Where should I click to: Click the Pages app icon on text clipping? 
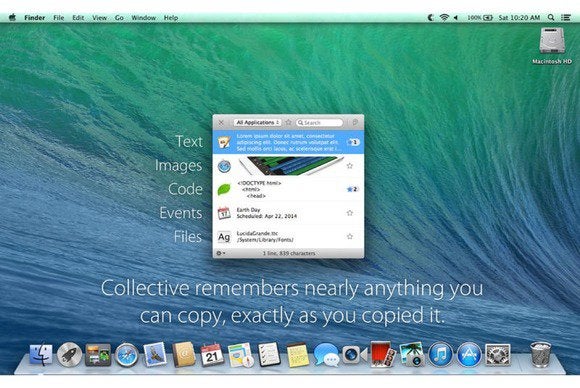click(x=224, y=142)
